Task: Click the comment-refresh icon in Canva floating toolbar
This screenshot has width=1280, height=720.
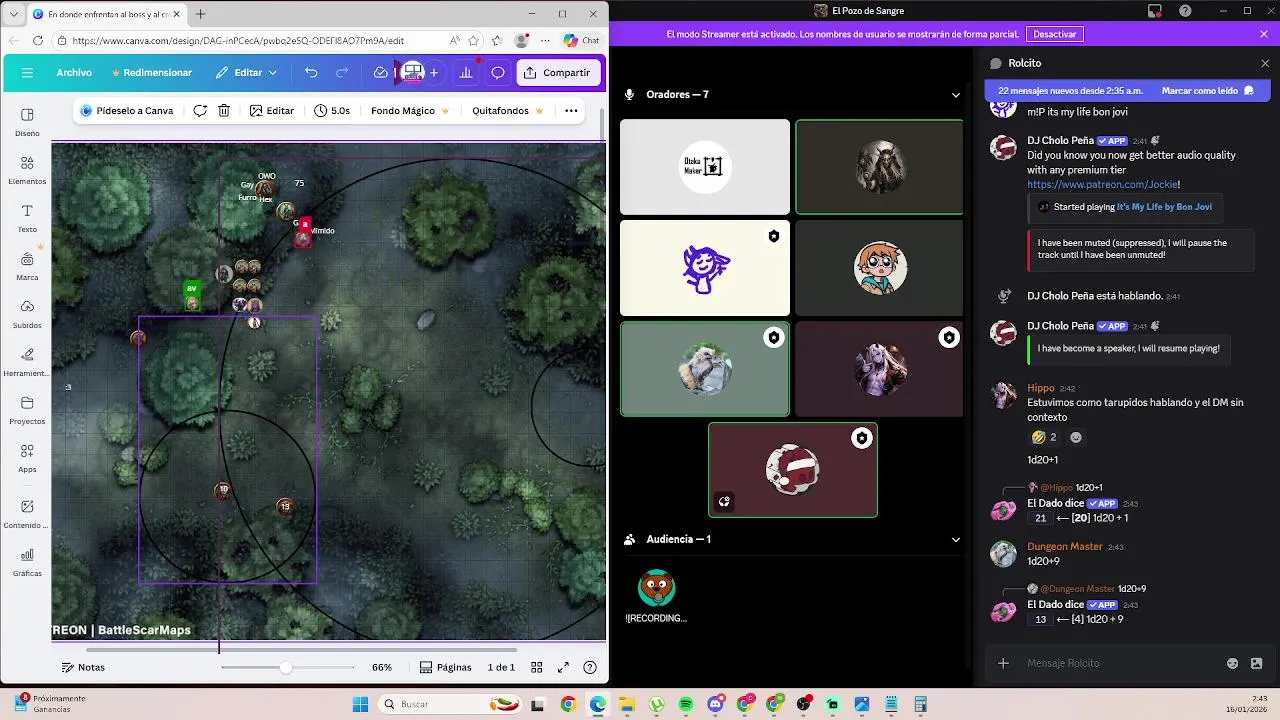Action: click(200, 111)
